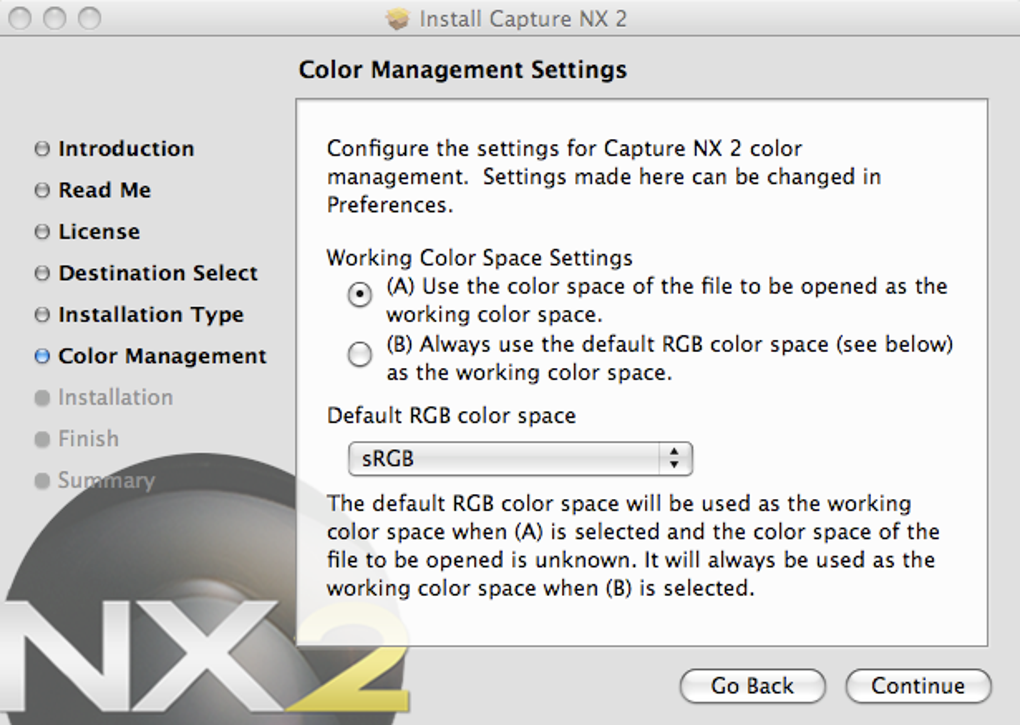Click the Introduction step bullet icon
1020x725 pixels.
(42, 149)
